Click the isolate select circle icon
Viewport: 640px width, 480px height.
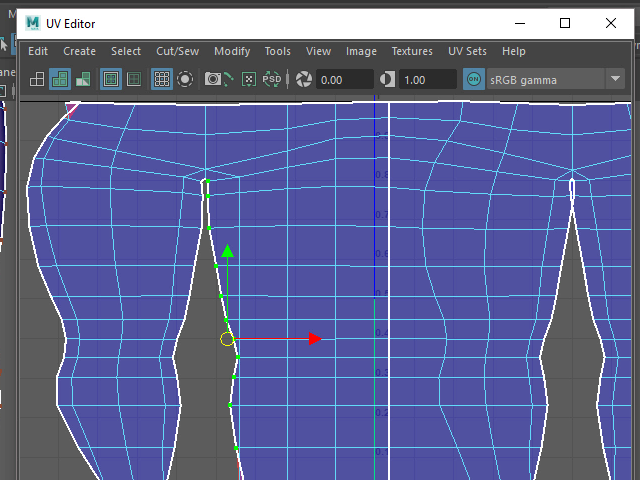(185, 79)
